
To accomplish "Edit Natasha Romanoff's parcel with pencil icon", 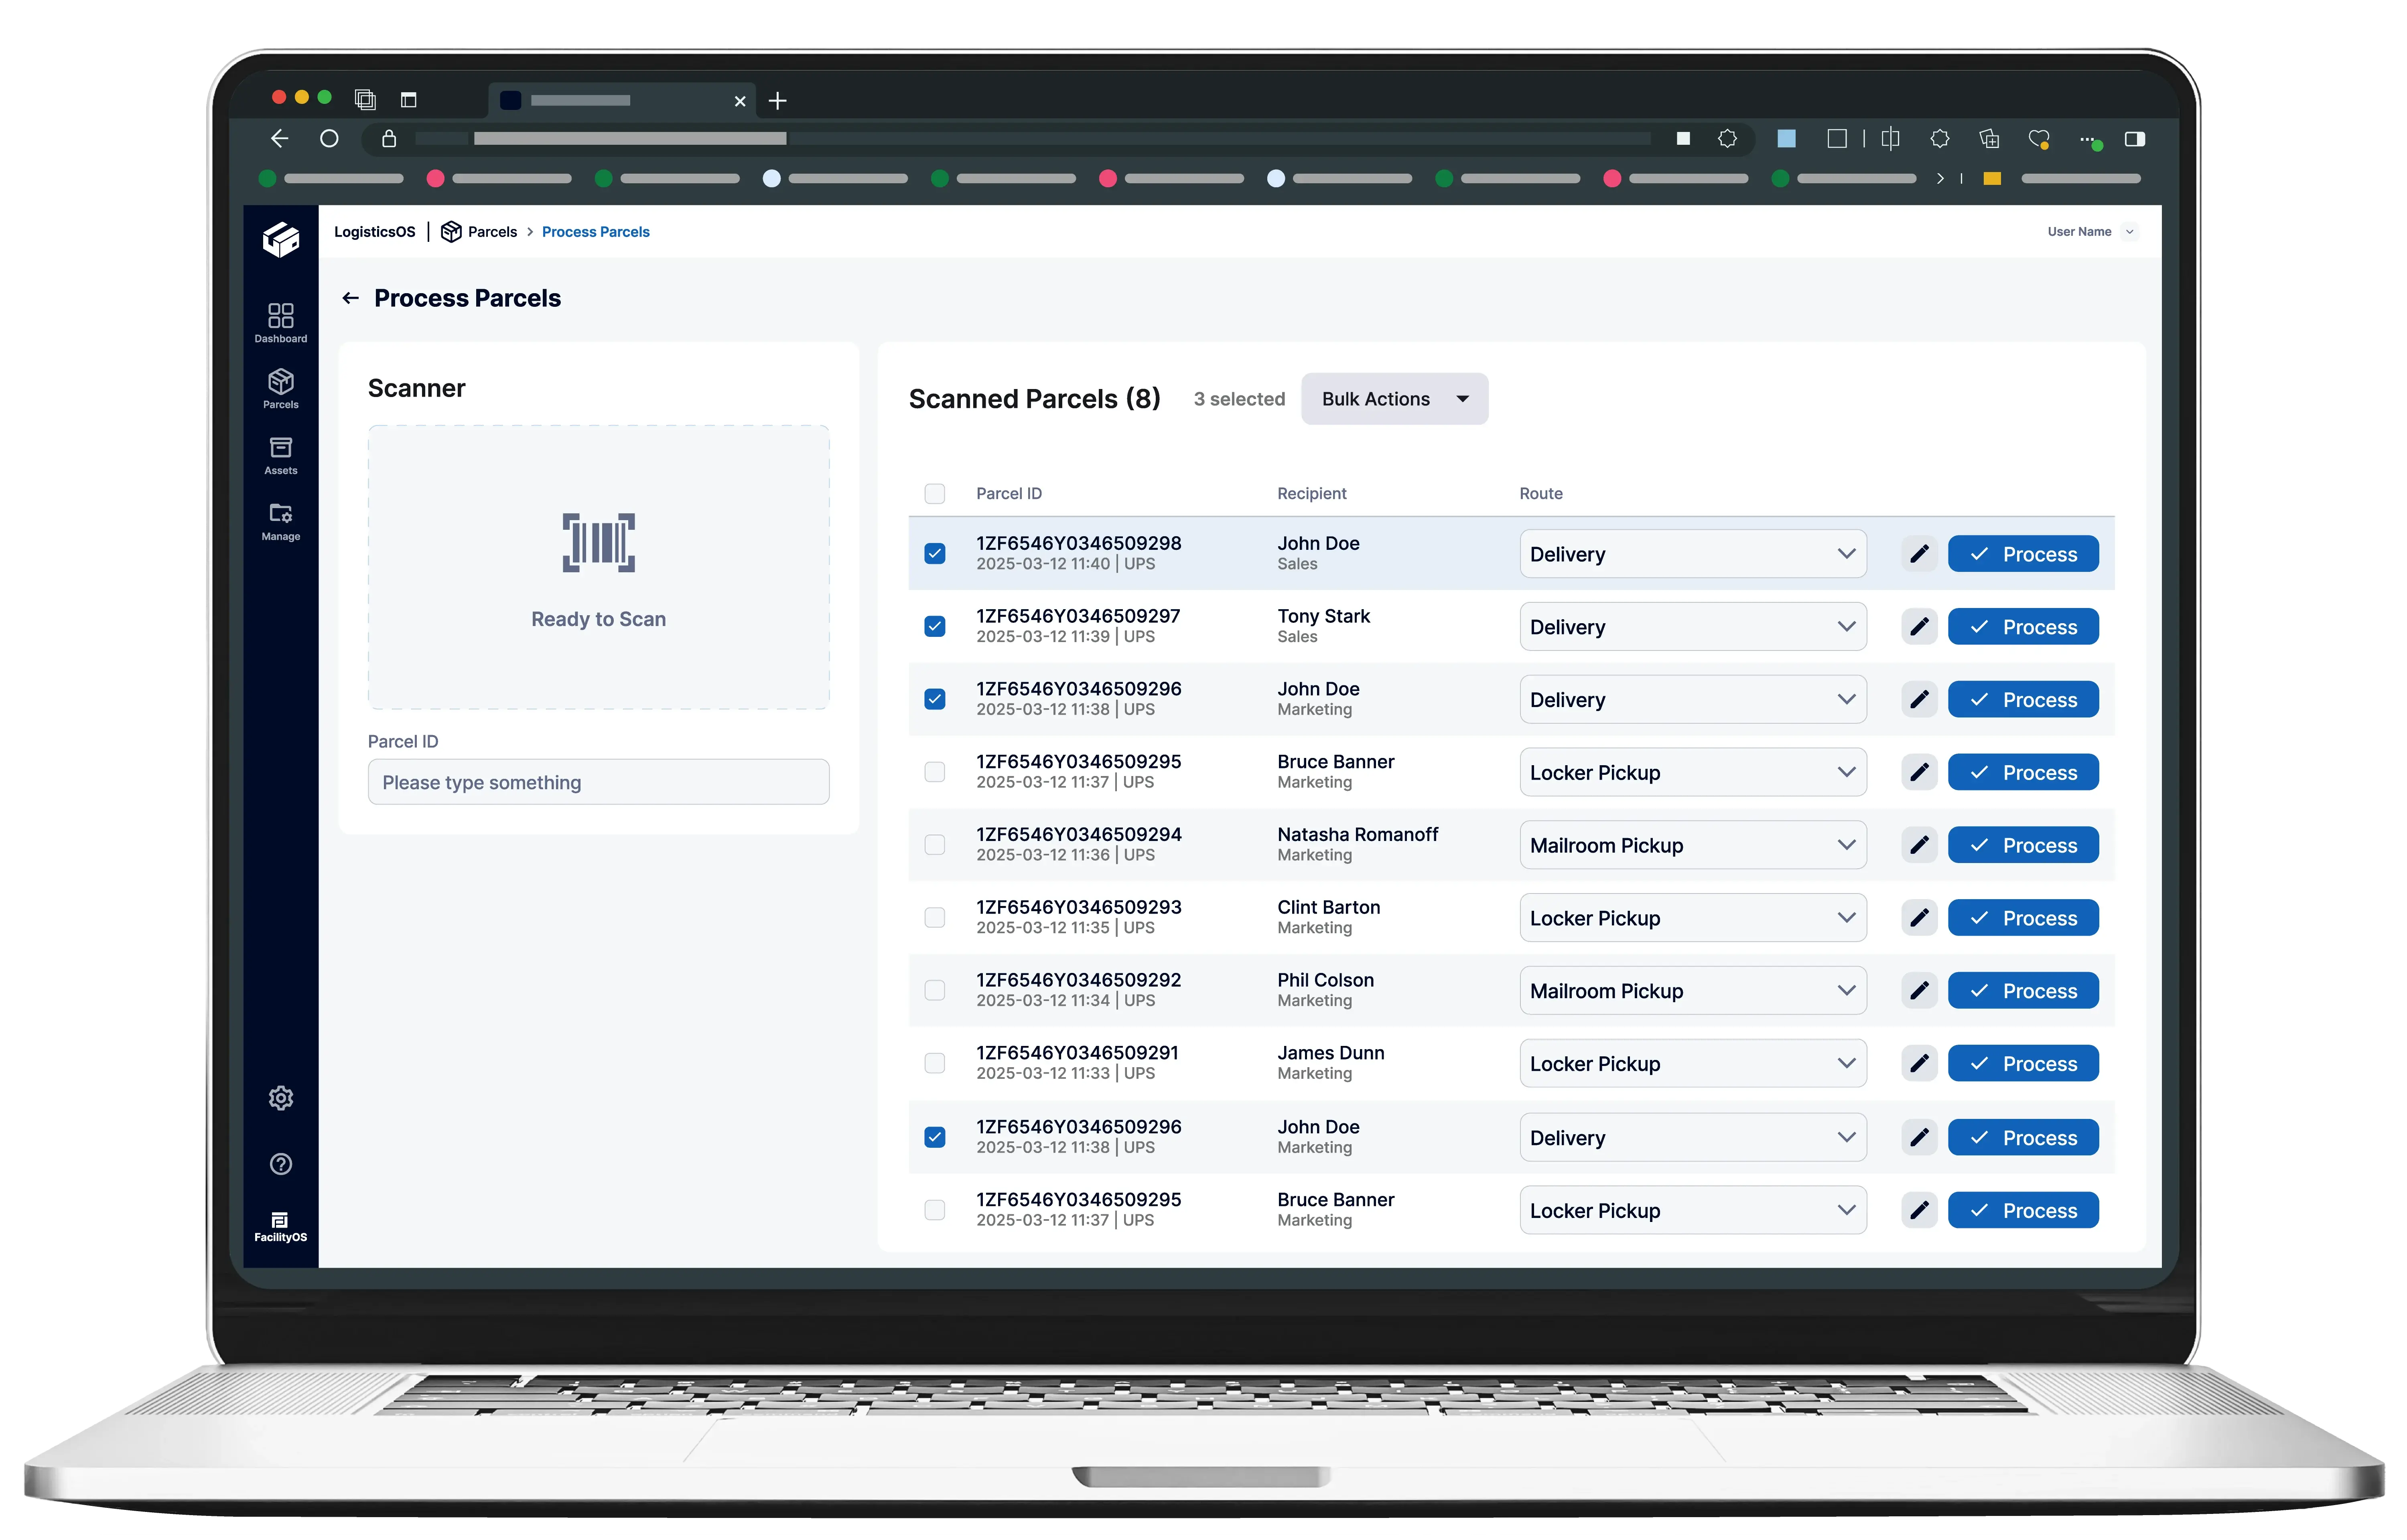I will tap(1919, 845).
